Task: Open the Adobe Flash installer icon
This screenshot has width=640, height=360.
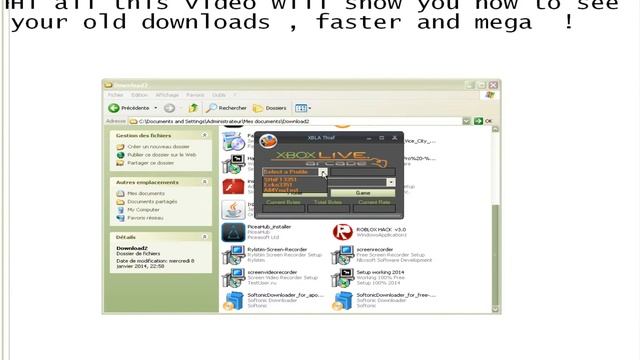Action: coord(233,187)
